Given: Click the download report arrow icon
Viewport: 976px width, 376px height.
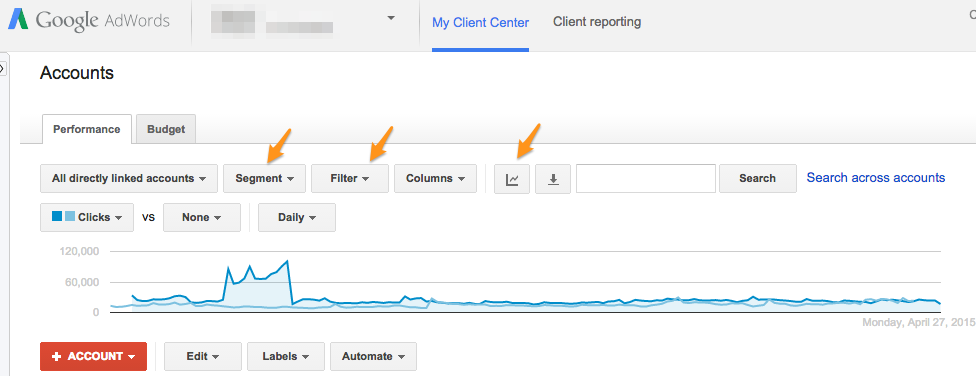Looking at the screenshot, I should pos(553,179).
